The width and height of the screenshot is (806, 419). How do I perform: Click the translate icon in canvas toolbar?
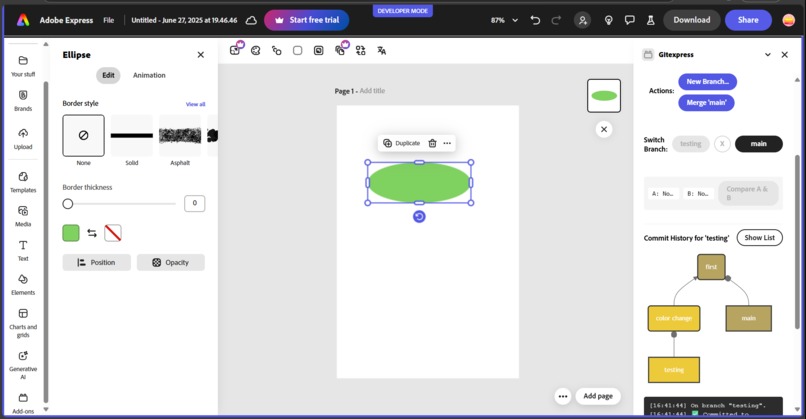point(381,50)
